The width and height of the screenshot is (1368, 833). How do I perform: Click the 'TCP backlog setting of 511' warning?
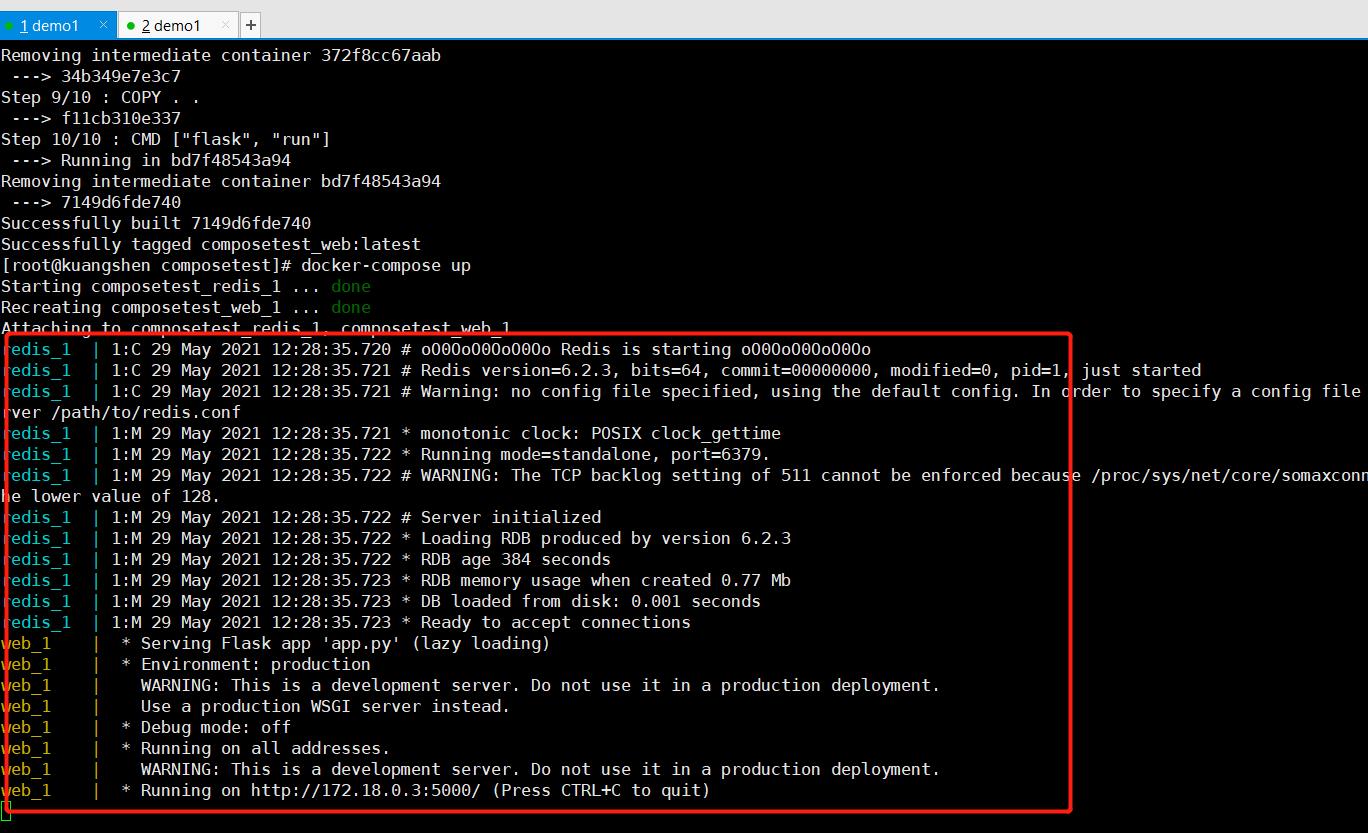[x=684, y=476]
